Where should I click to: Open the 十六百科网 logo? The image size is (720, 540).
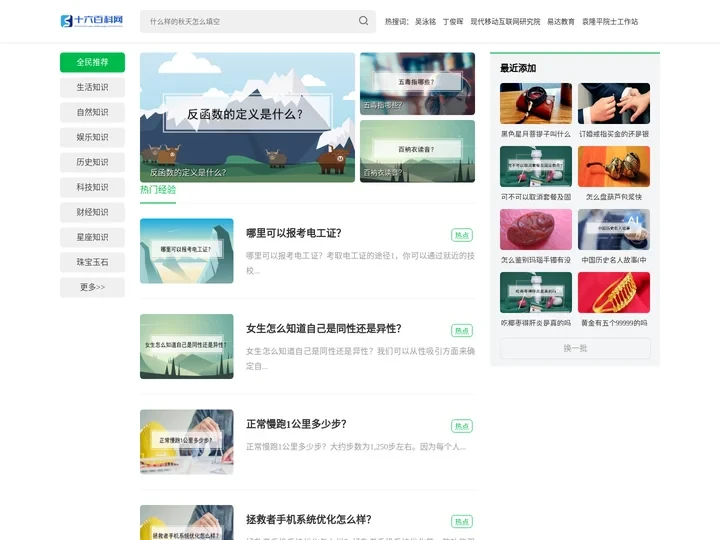92,21
